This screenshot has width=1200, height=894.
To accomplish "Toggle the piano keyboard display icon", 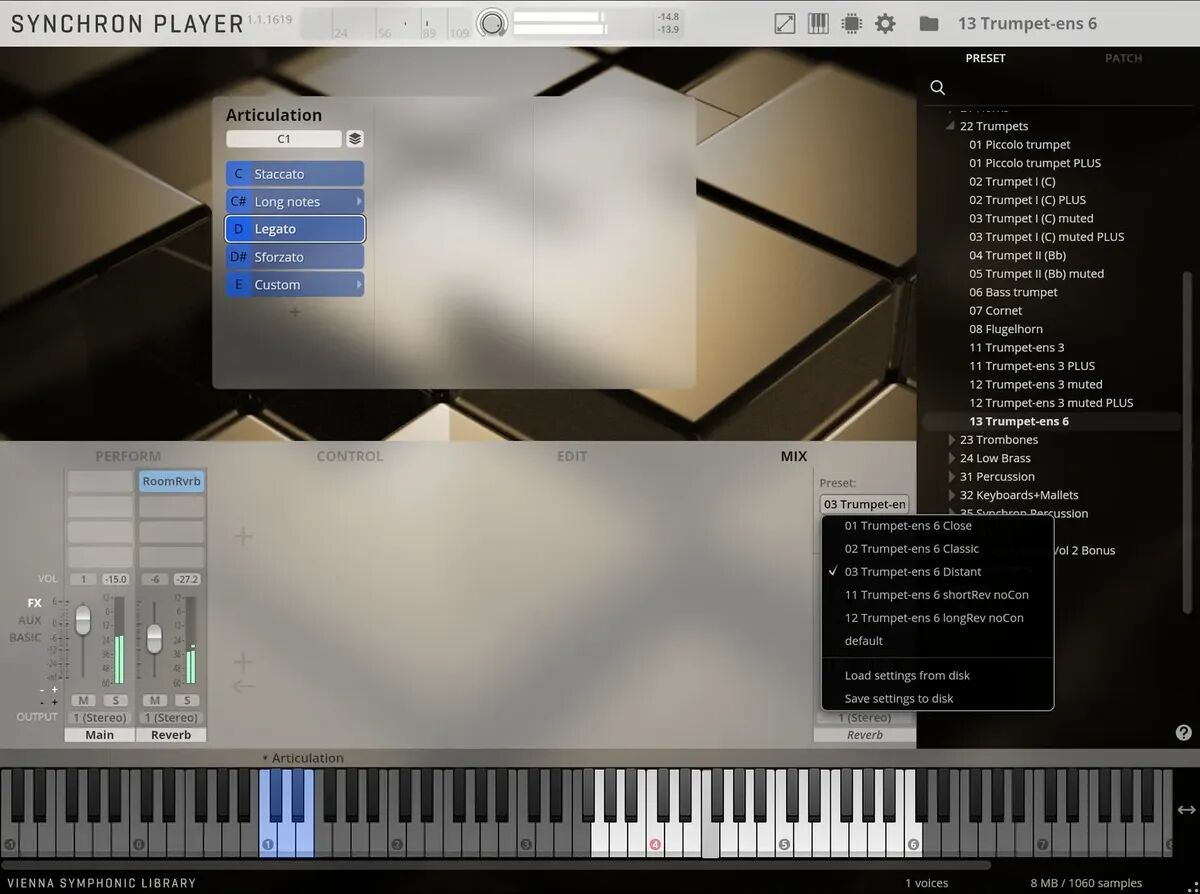I will pyautogui.click(x=818, y=23).
